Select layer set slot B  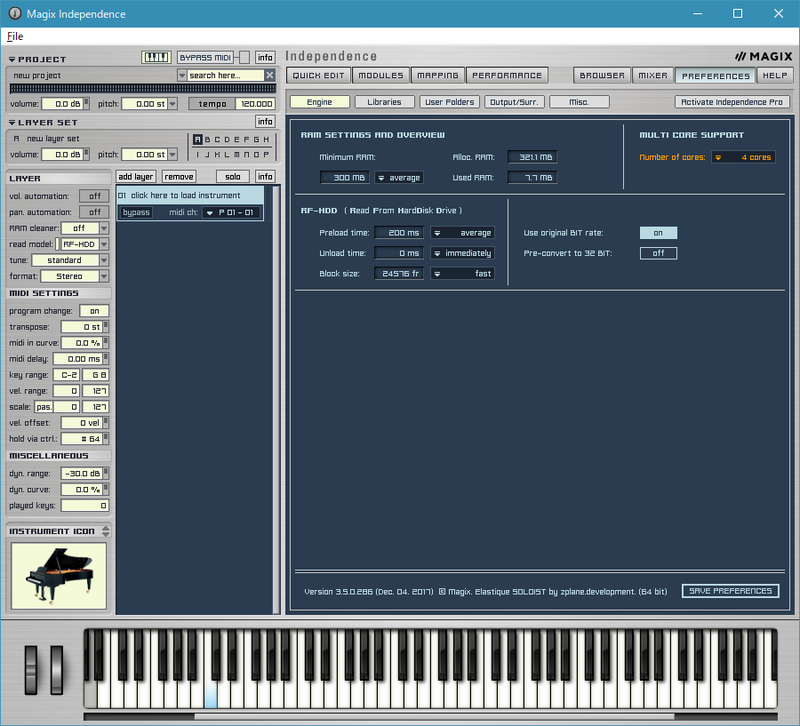coord(208,139)
